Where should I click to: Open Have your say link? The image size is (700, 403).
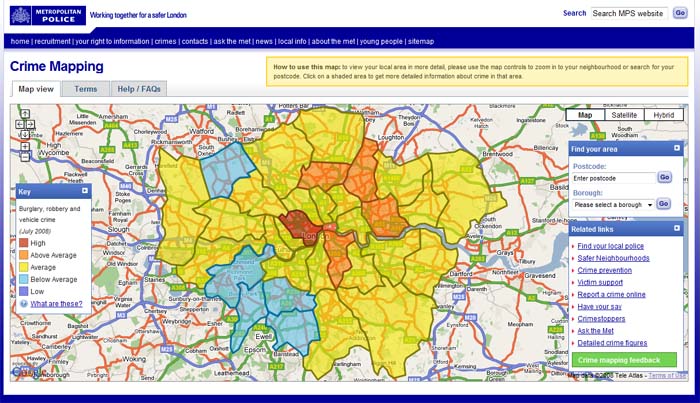[x=599, y=306]
